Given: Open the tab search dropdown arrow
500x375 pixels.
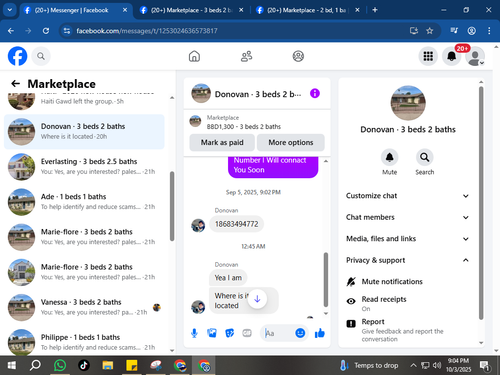Looking at the screenshot, I should coord(10,10).
